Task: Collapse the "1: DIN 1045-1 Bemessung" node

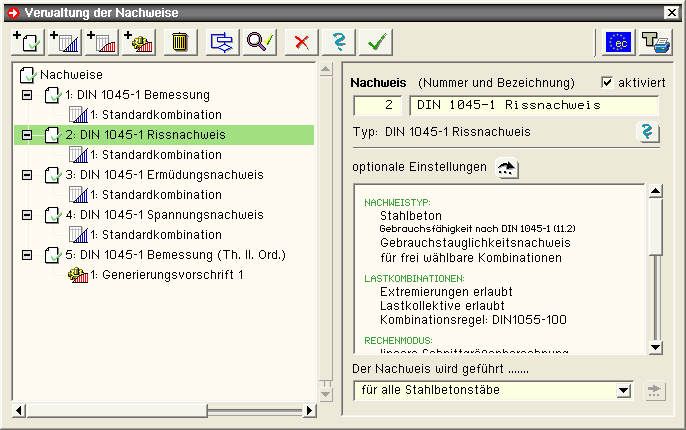Action: coord(26,95)
